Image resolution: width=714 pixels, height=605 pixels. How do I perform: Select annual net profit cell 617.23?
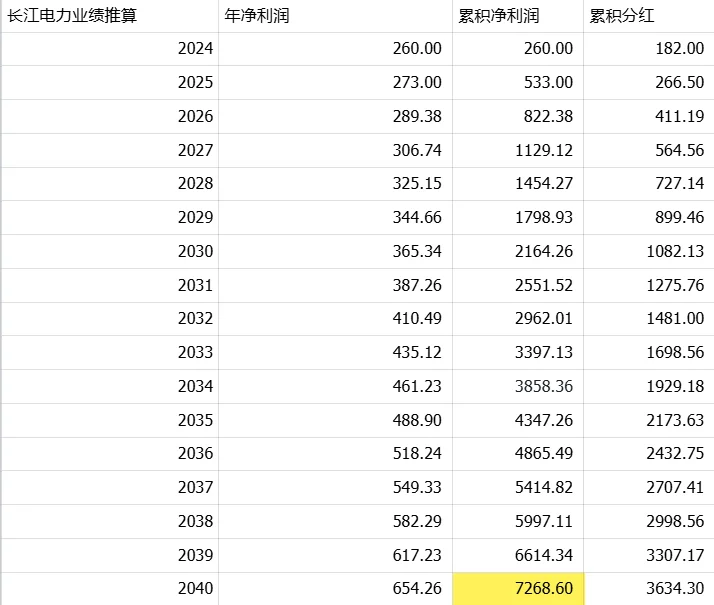tap(336, 555)
